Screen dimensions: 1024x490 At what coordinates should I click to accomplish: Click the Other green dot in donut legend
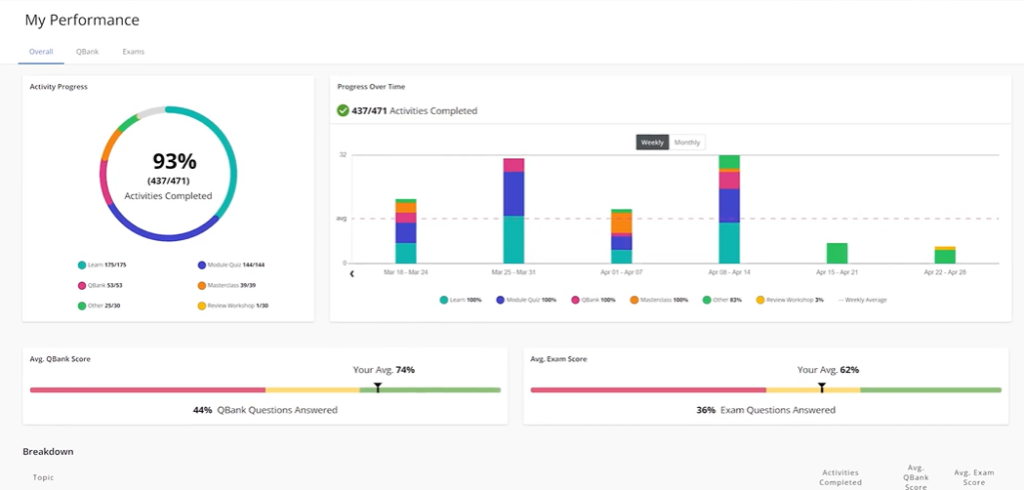(82, 305)
